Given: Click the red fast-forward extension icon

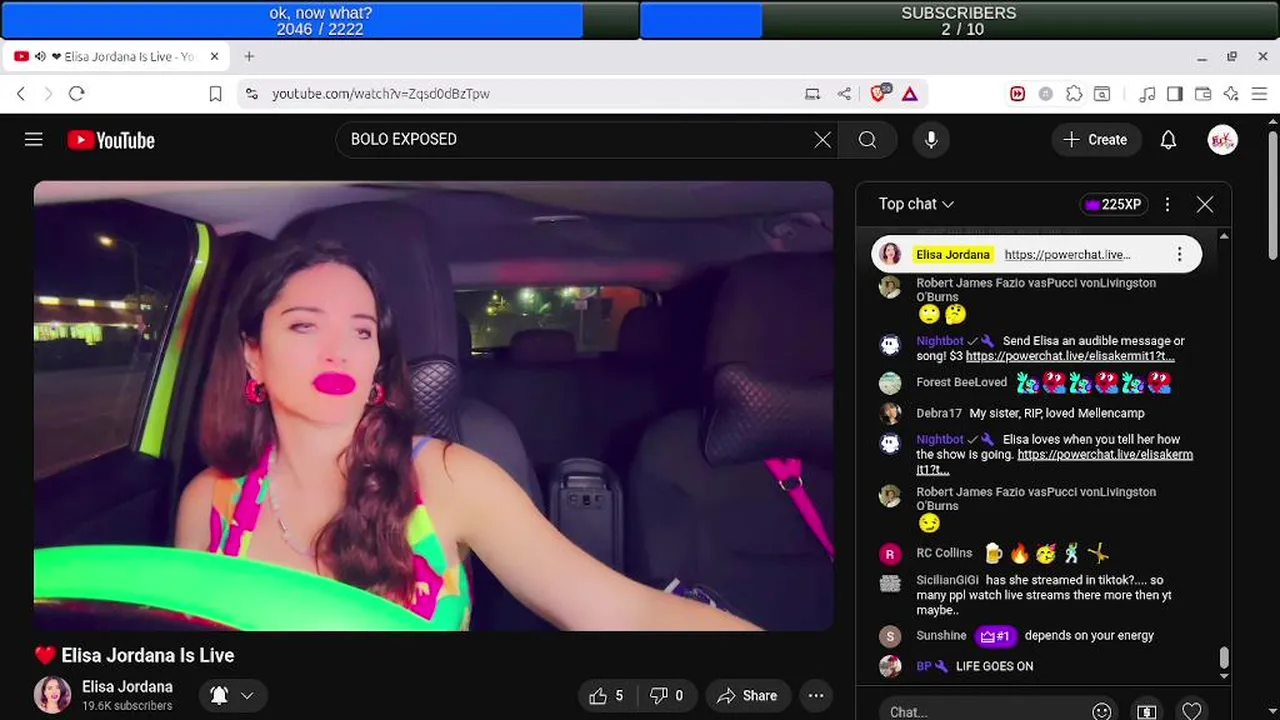Looking at the screenshot, I should [1017, 94].
